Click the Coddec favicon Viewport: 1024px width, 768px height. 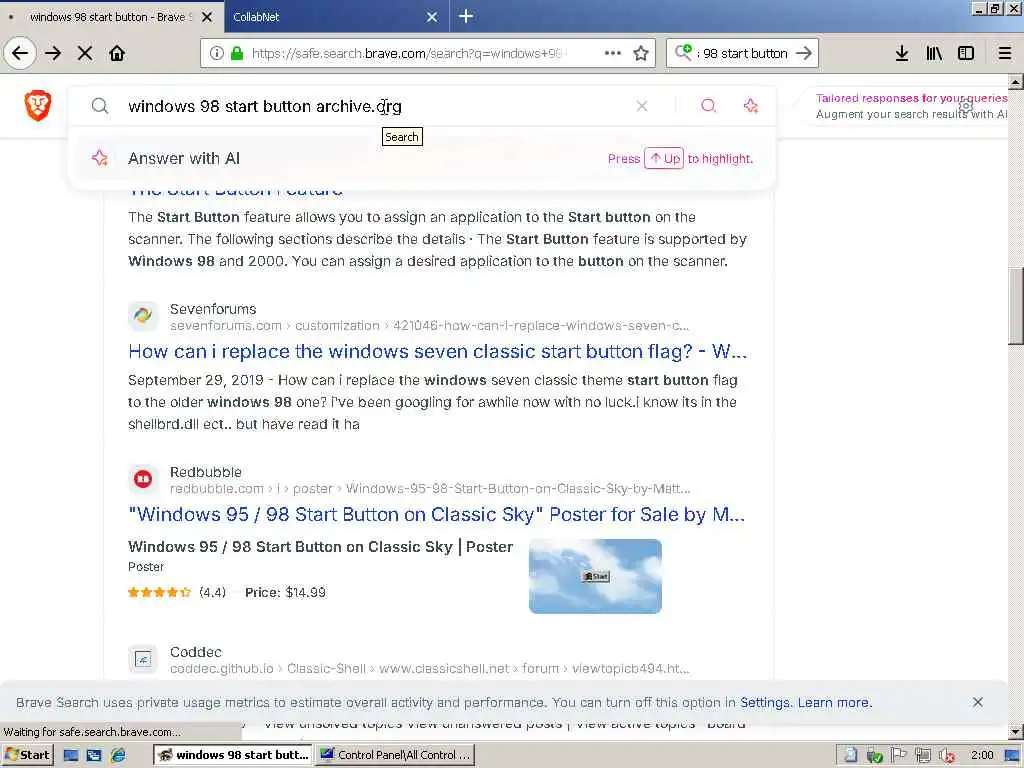143,659
